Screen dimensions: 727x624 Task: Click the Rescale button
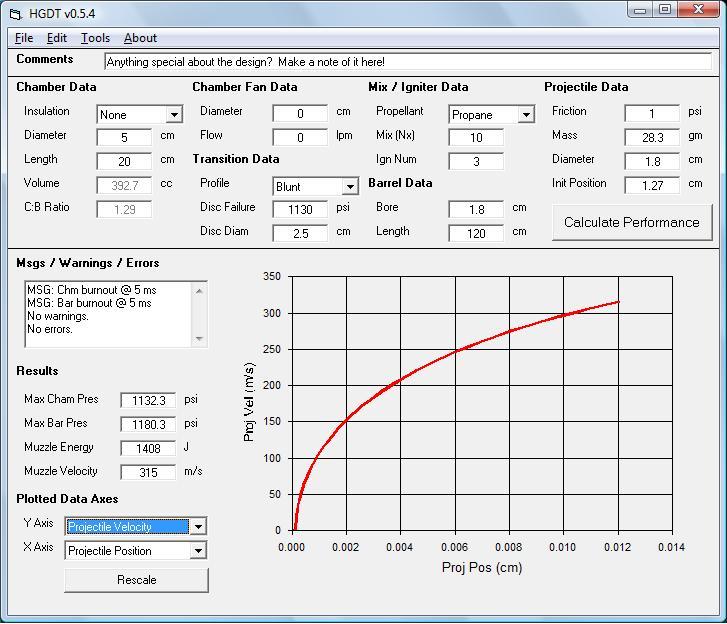tap(137, 580)
